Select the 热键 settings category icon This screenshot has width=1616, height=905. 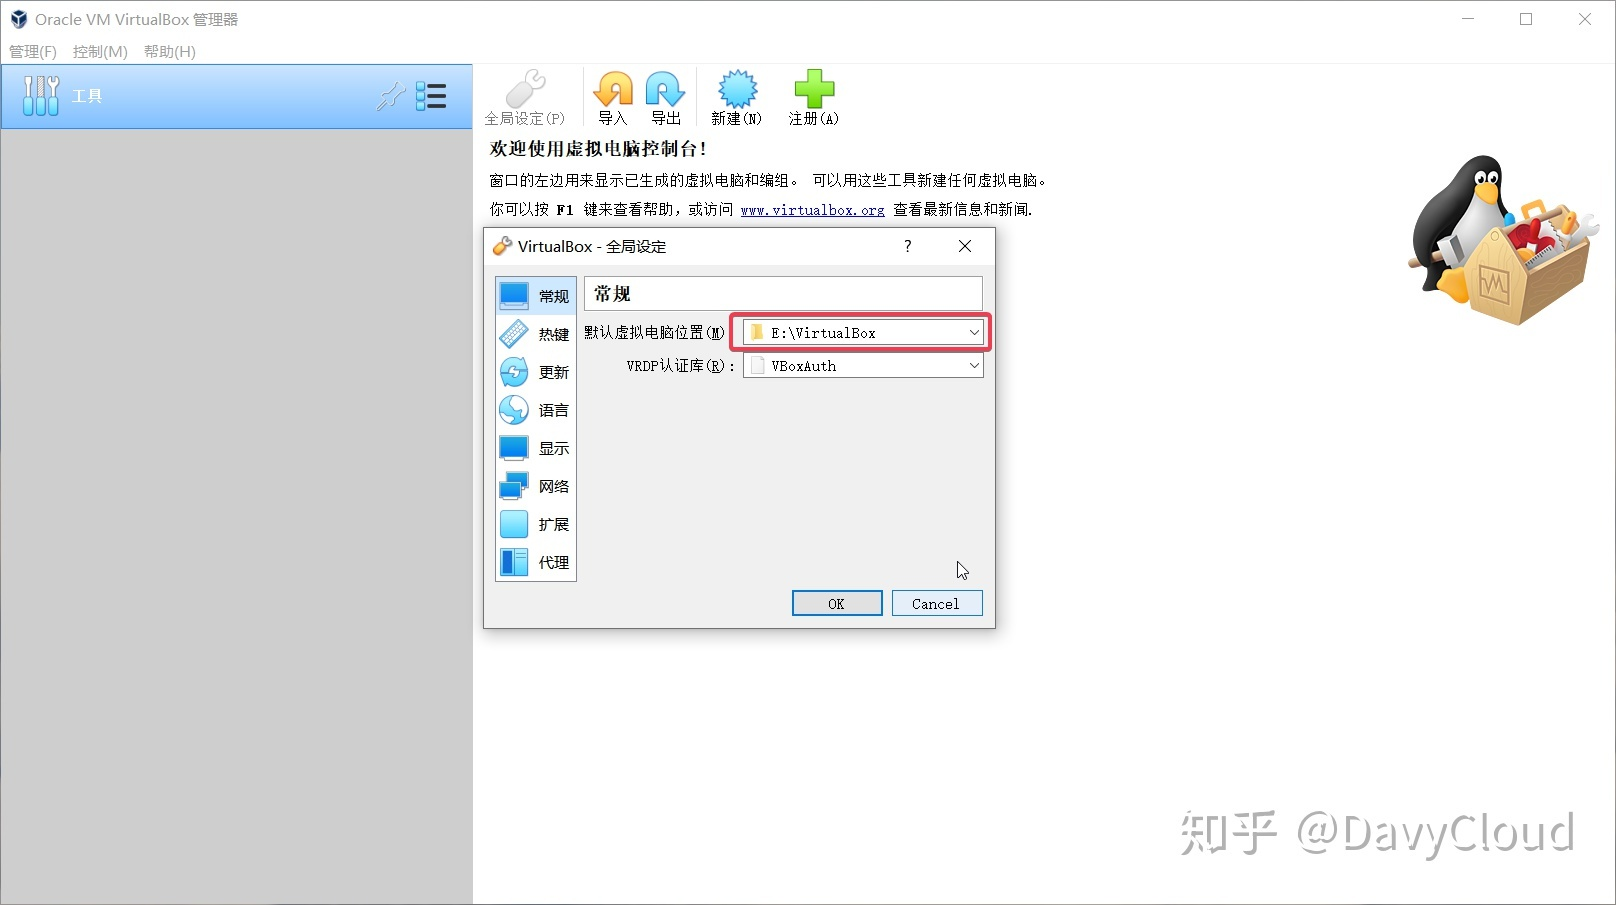tap(514, 333)
